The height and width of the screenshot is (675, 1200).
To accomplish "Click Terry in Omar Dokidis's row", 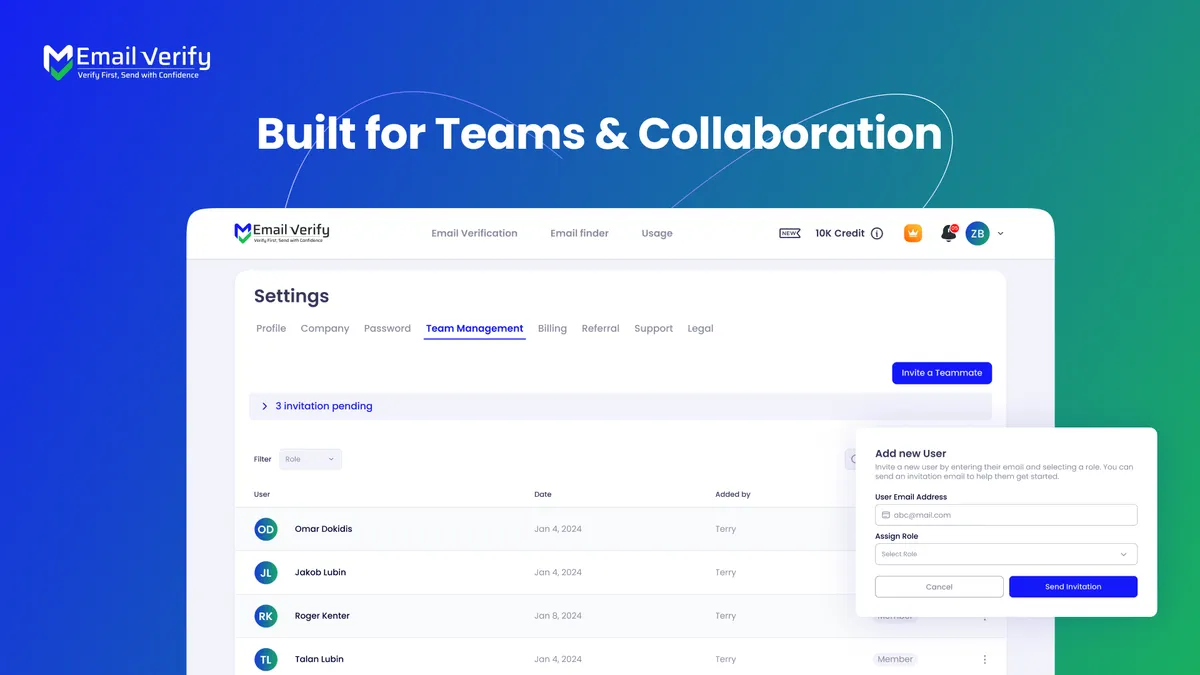I will click(725, 529).
